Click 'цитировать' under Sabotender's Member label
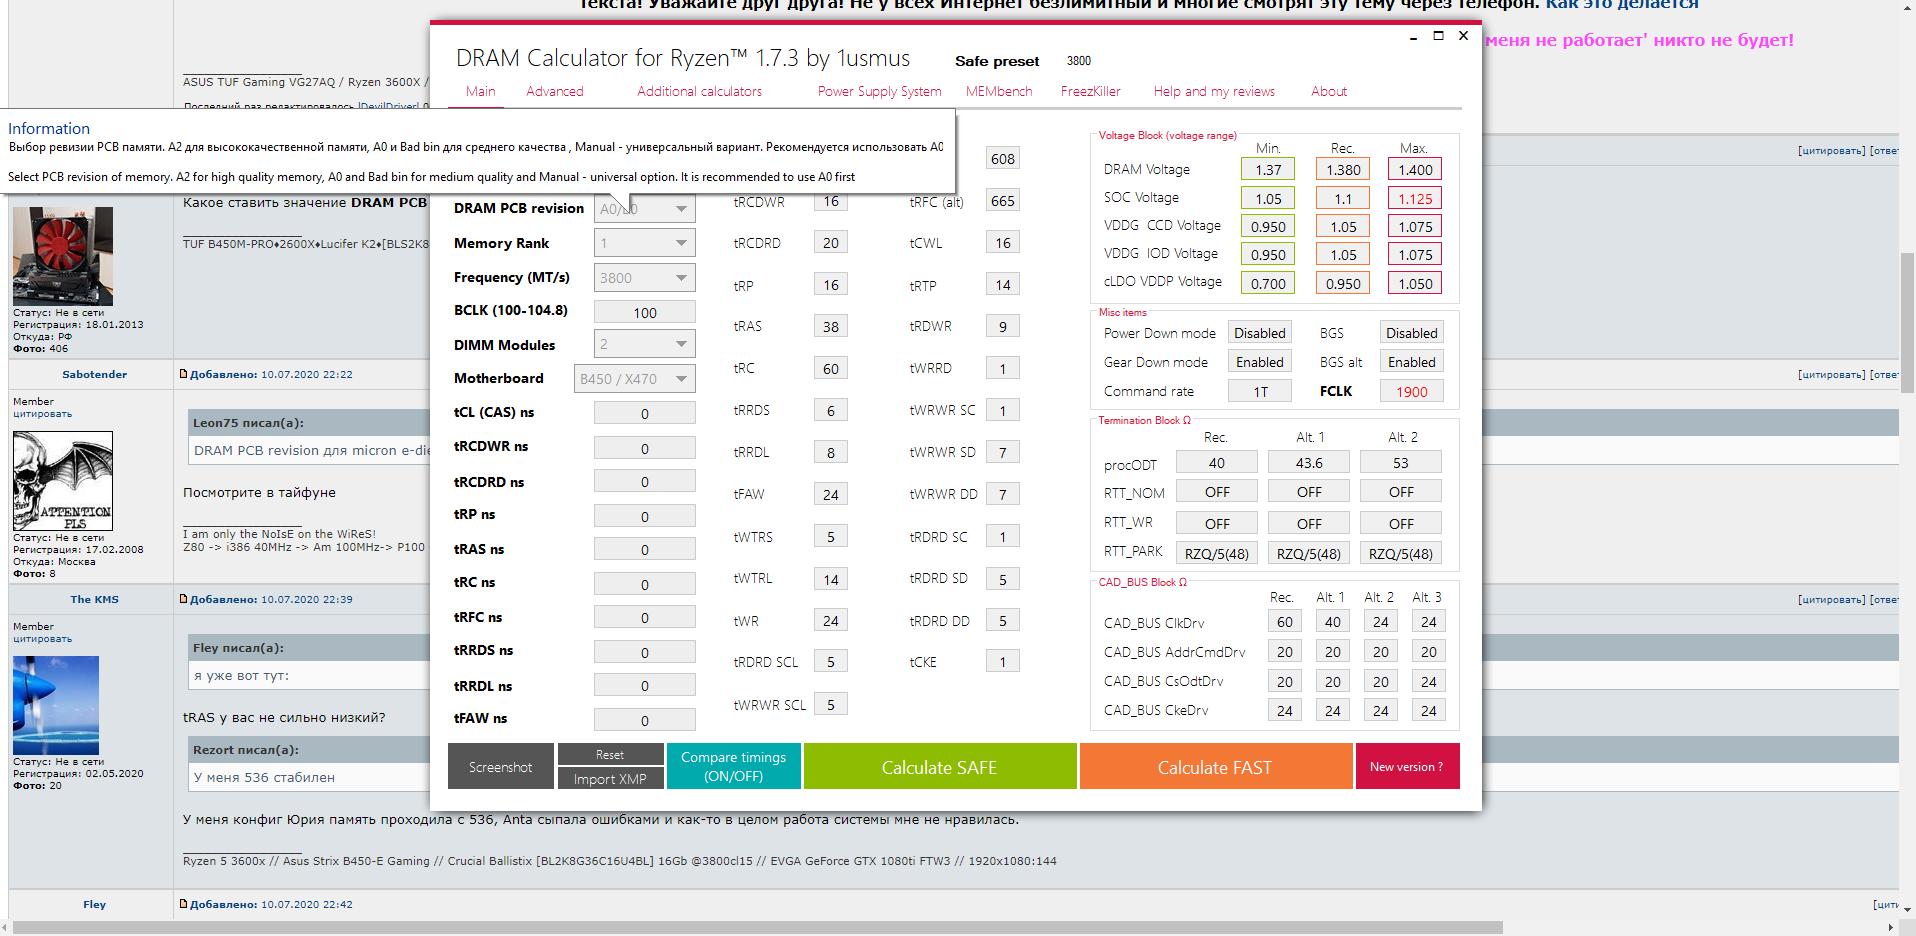The width and height of the screenshot is (1916, 936). tap(43, 414)
